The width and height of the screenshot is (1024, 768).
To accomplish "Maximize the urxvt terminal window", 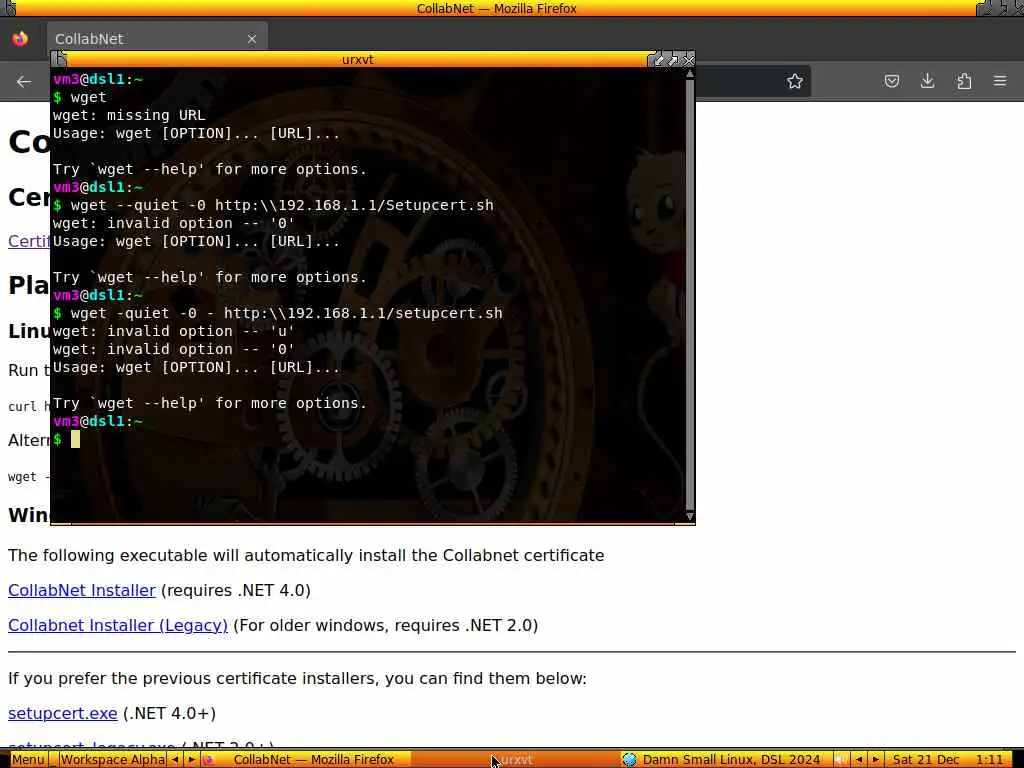I will [x=673, y=60].
